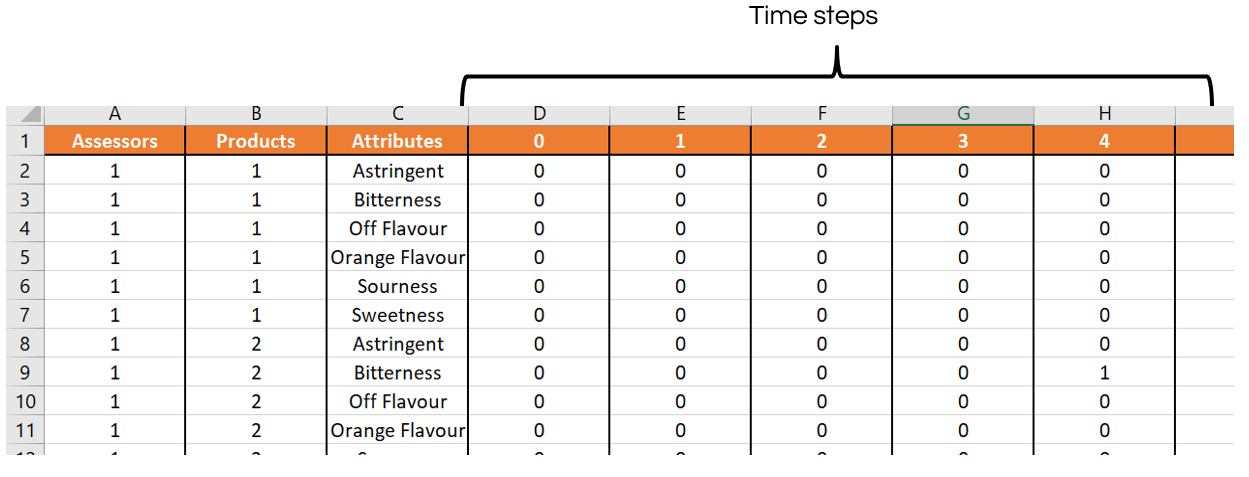The width and height of the screenshot is (1249, 477).
Task: Click the orange header cell labeled 3
Action: [963, 141]
